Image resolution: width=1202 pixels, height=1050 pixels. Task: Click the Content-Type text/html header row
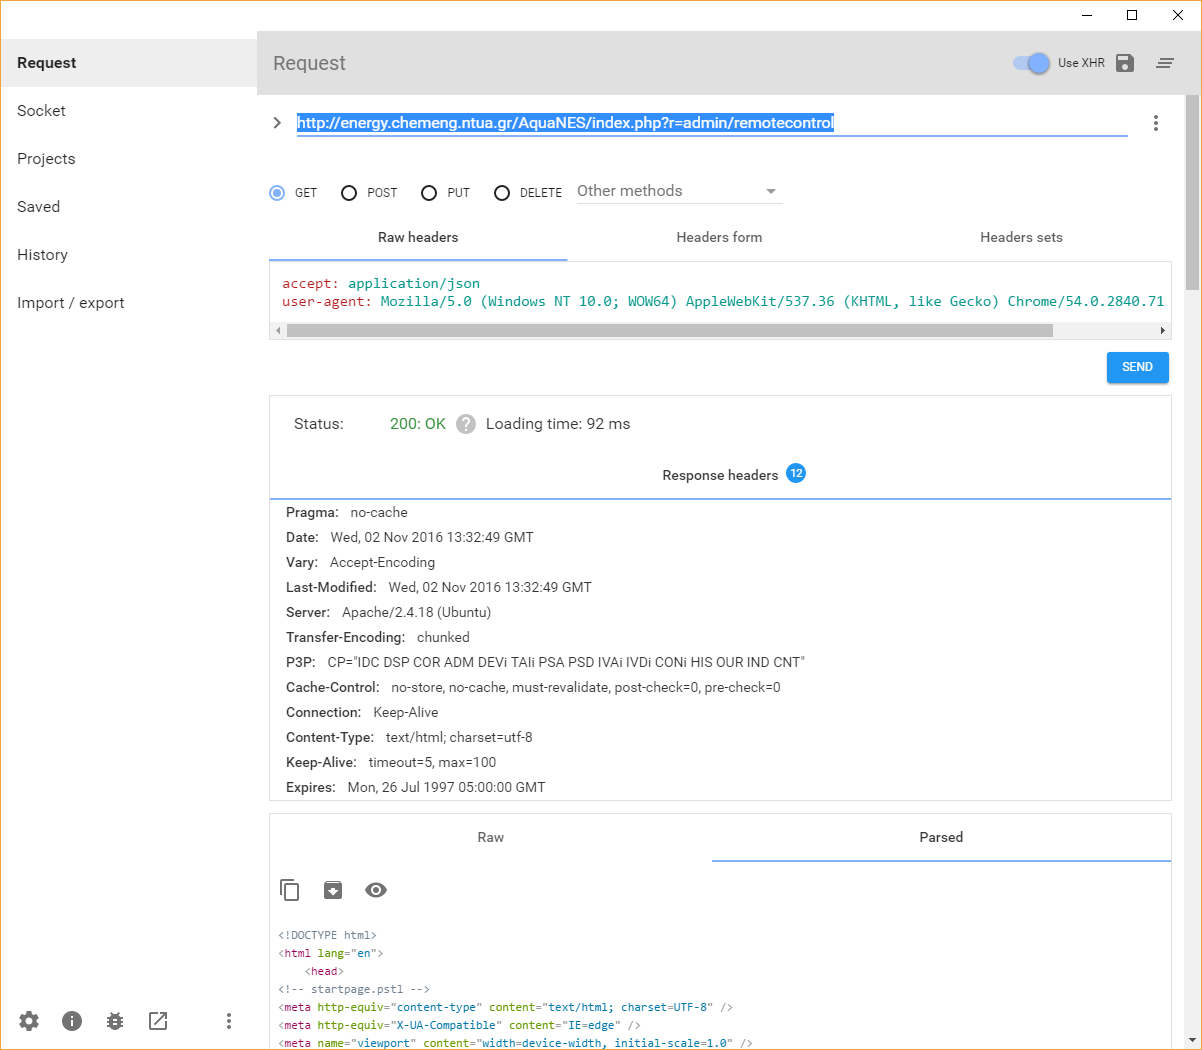coord(409,737)
